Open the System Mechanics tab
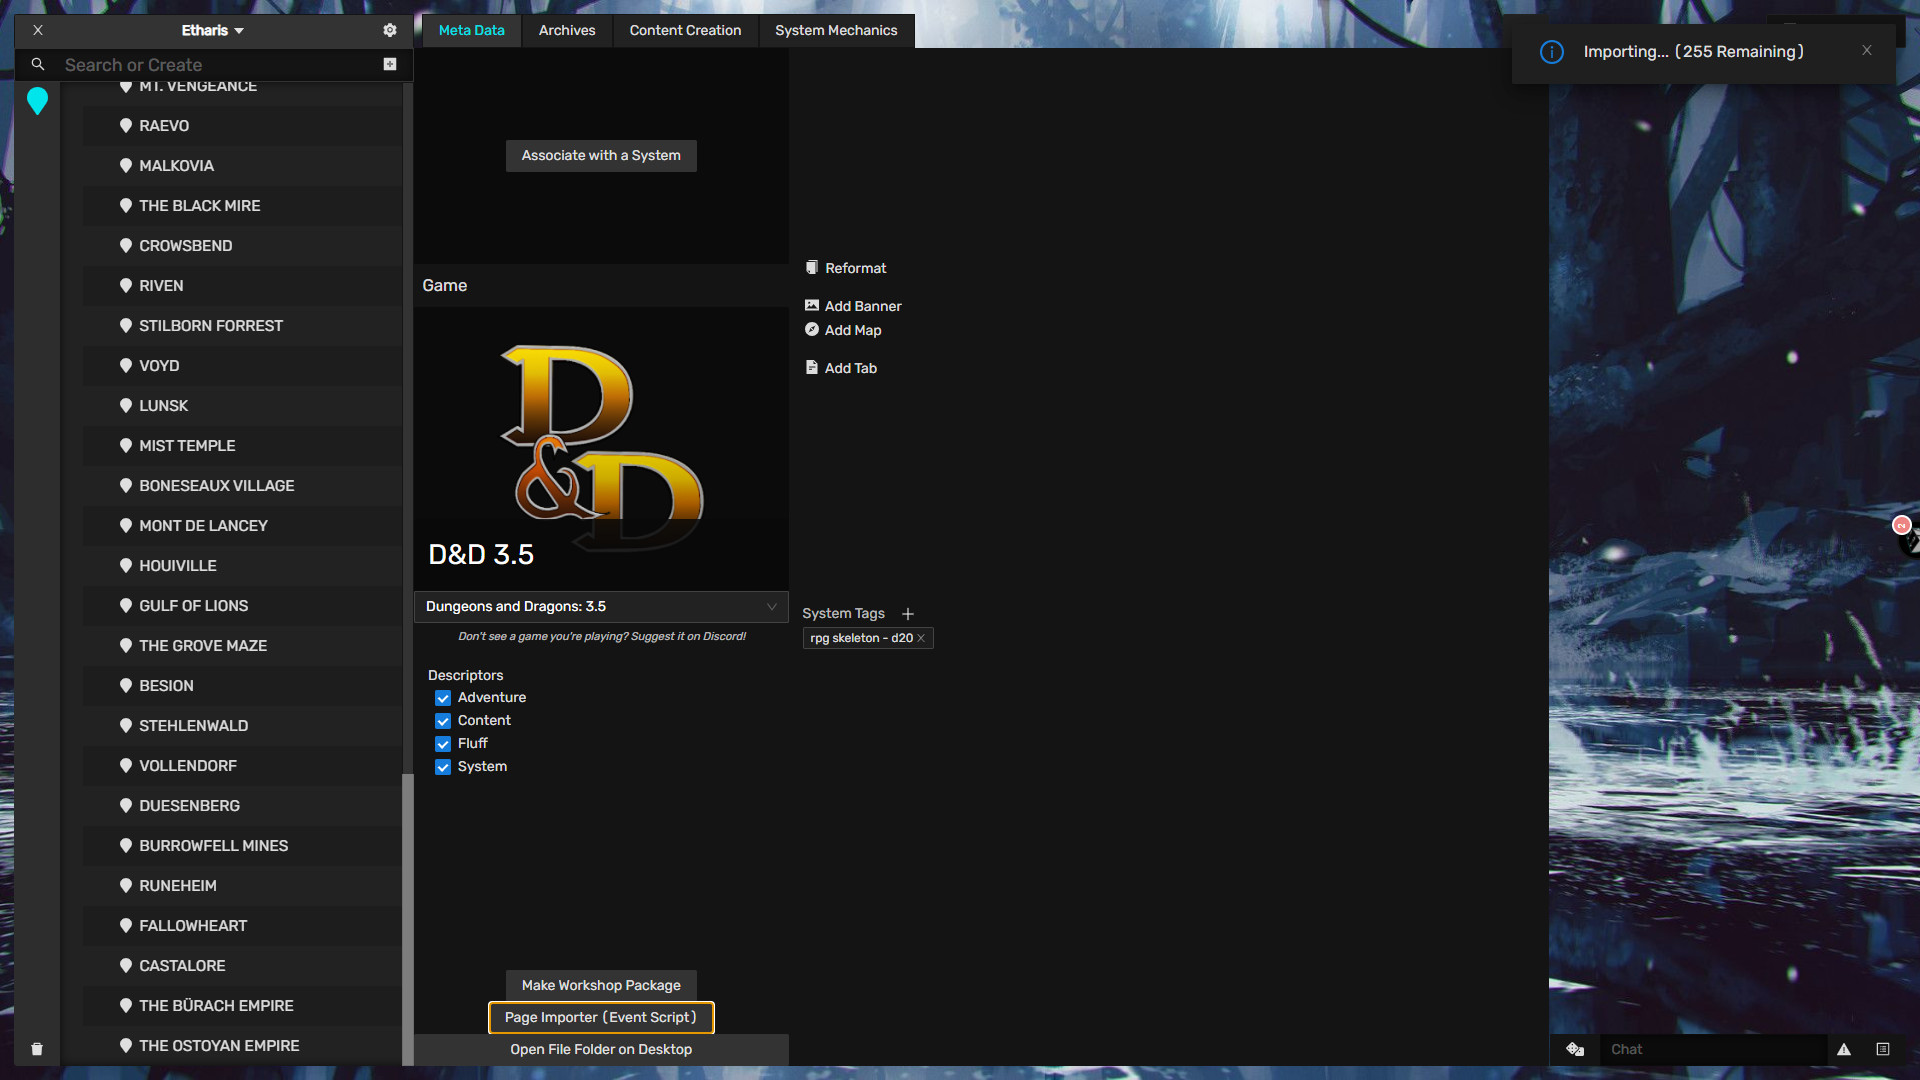Screen dimensions: 1920x1080 [x=836, y=30]
